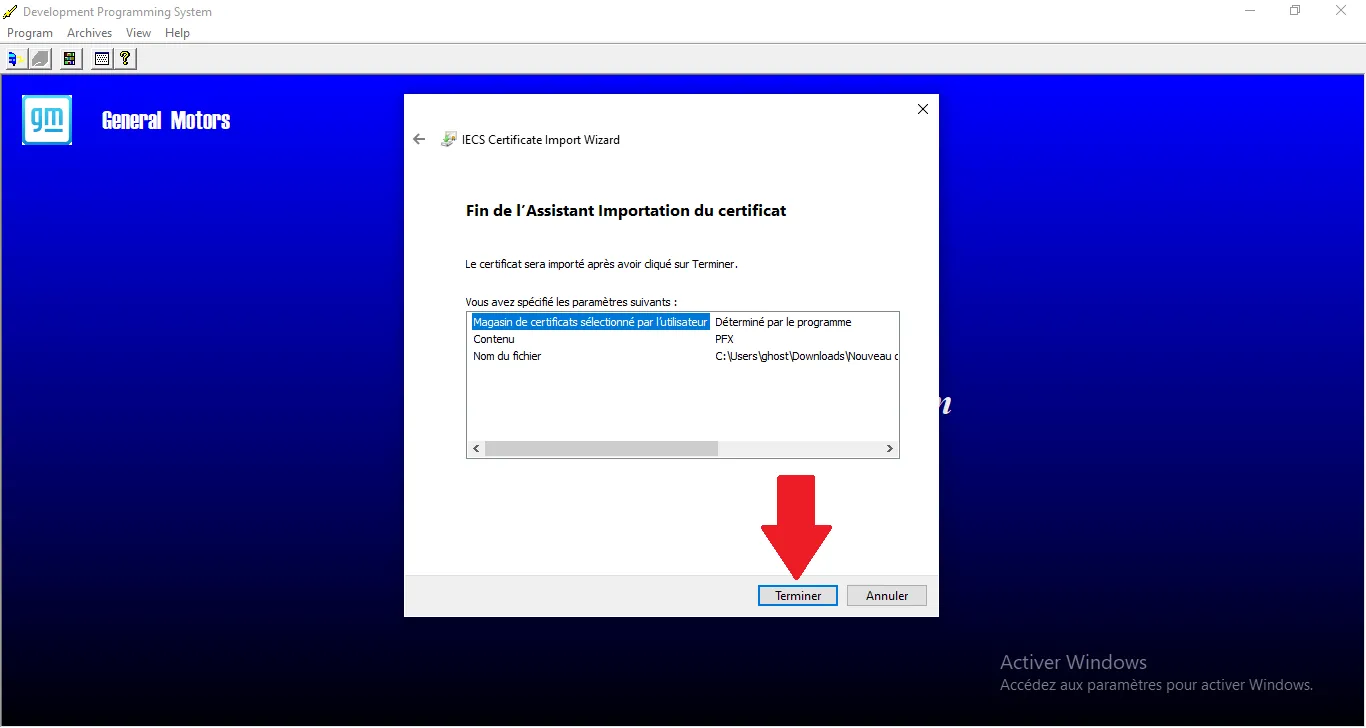Click the keyboard grid toolbar icon
The image size is (1366, 728).
click(x=101, y=59)
